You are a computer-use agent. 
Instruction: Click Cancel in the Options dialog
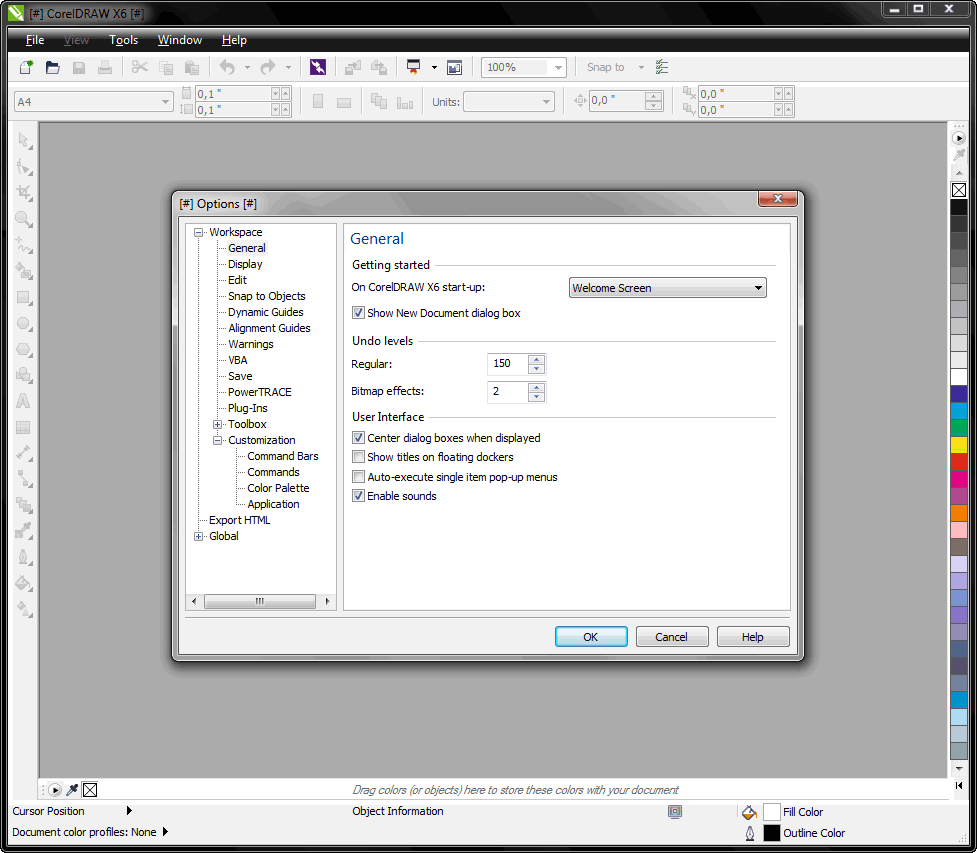pyautogui.click(x=671, y=637)
